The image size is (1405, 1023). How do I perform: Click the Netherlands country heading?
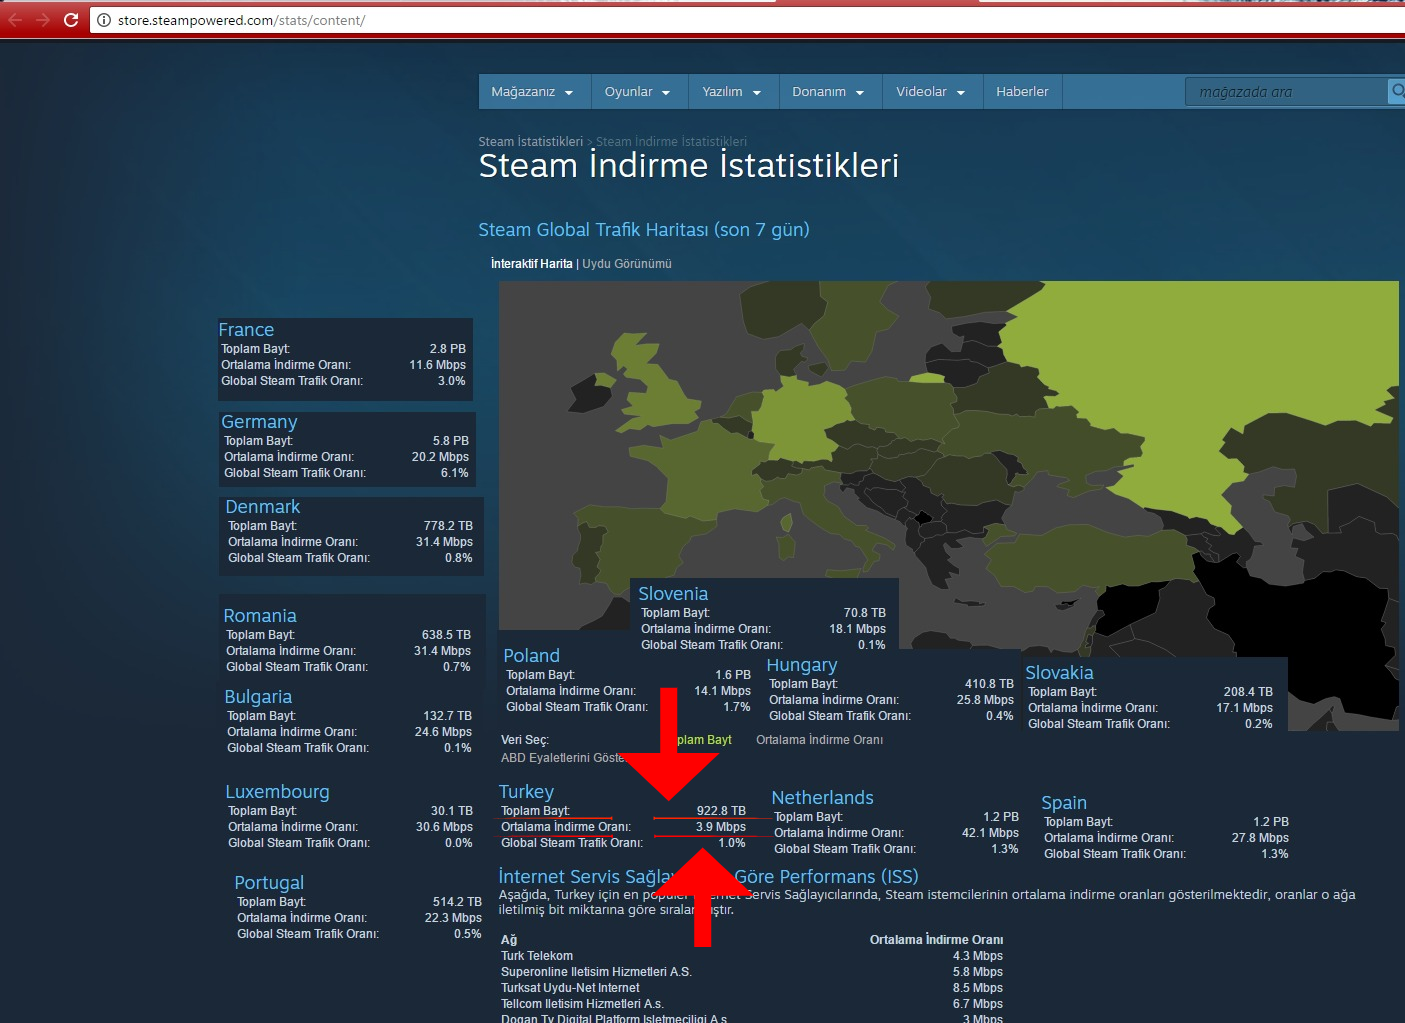pyautogui.click(x=822, y=798)
